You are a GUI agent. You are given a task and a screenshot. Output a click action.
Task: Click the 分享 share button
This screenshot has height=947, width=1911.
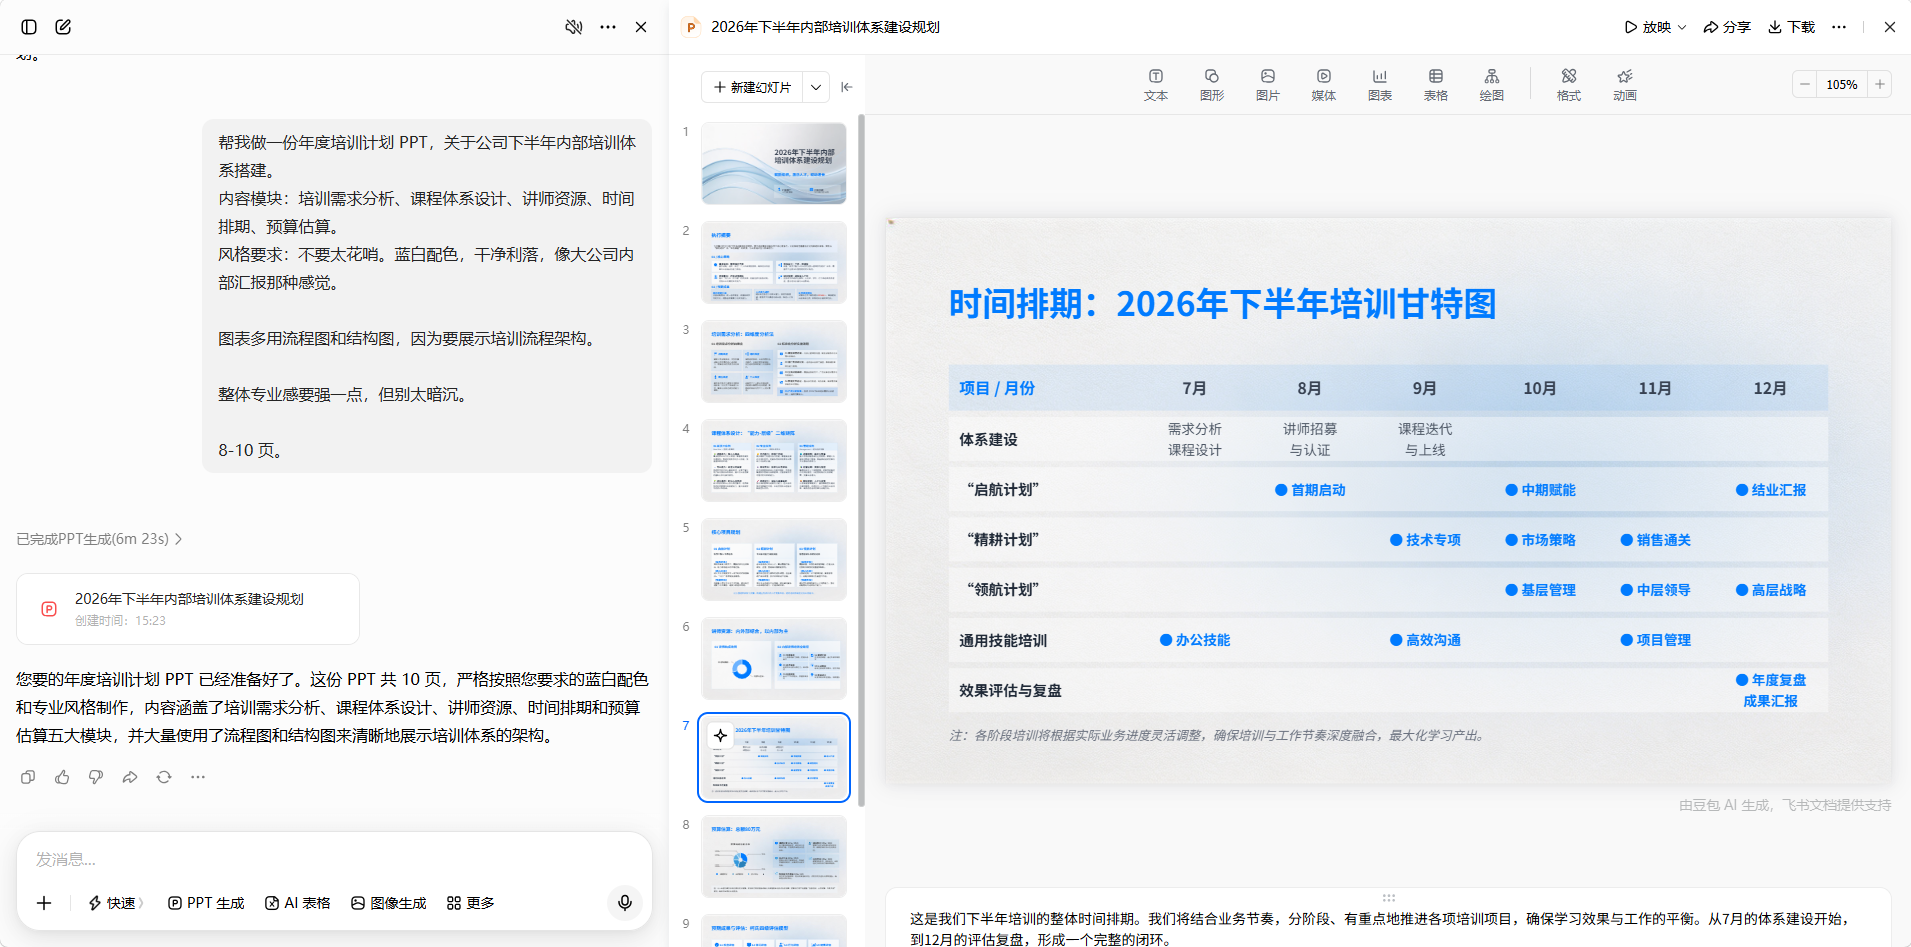[x=1727, y=27]
